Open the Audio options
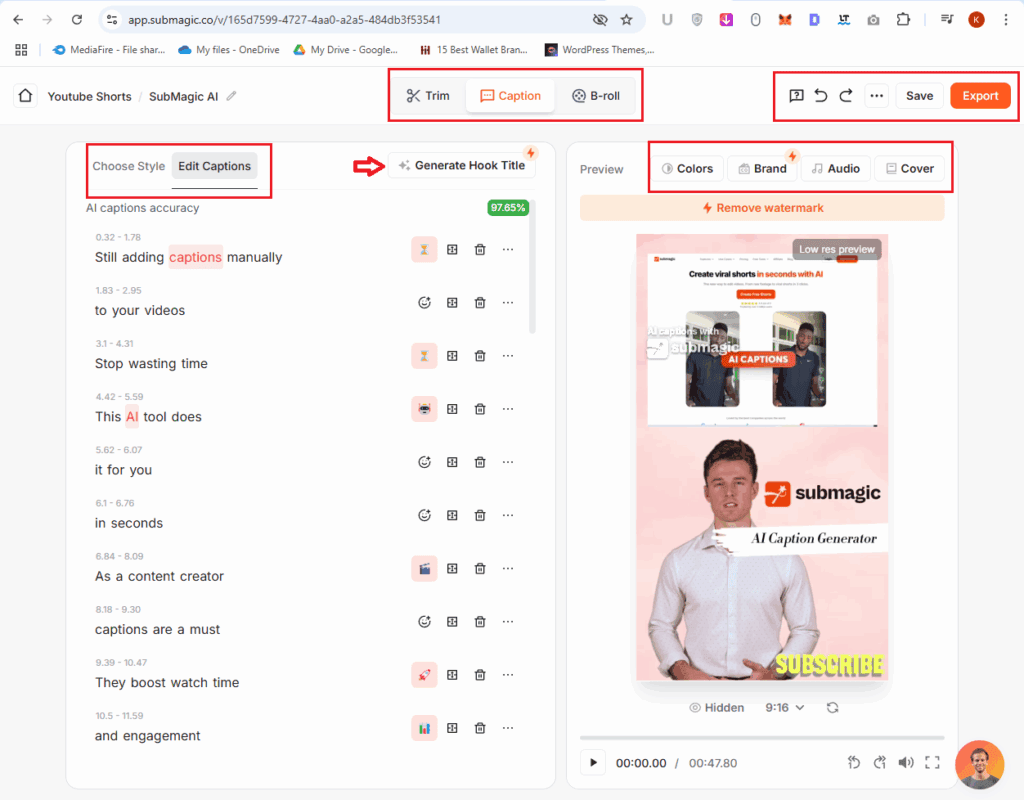Screen dimensions: 1024x800 click(x=836, y=168)
